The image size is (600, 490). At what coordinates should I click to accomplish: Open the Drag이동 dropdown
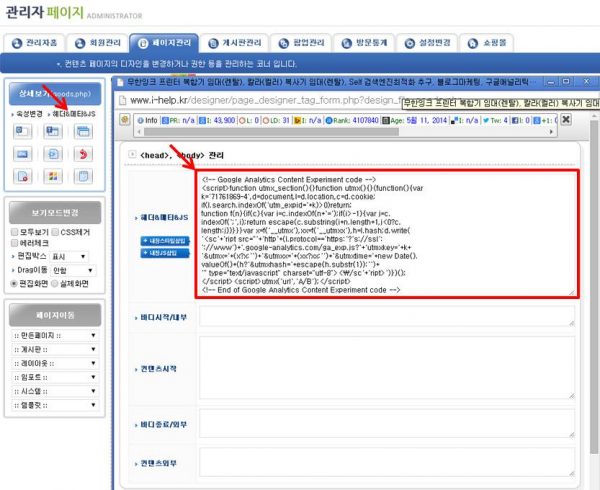click(73, 270)
